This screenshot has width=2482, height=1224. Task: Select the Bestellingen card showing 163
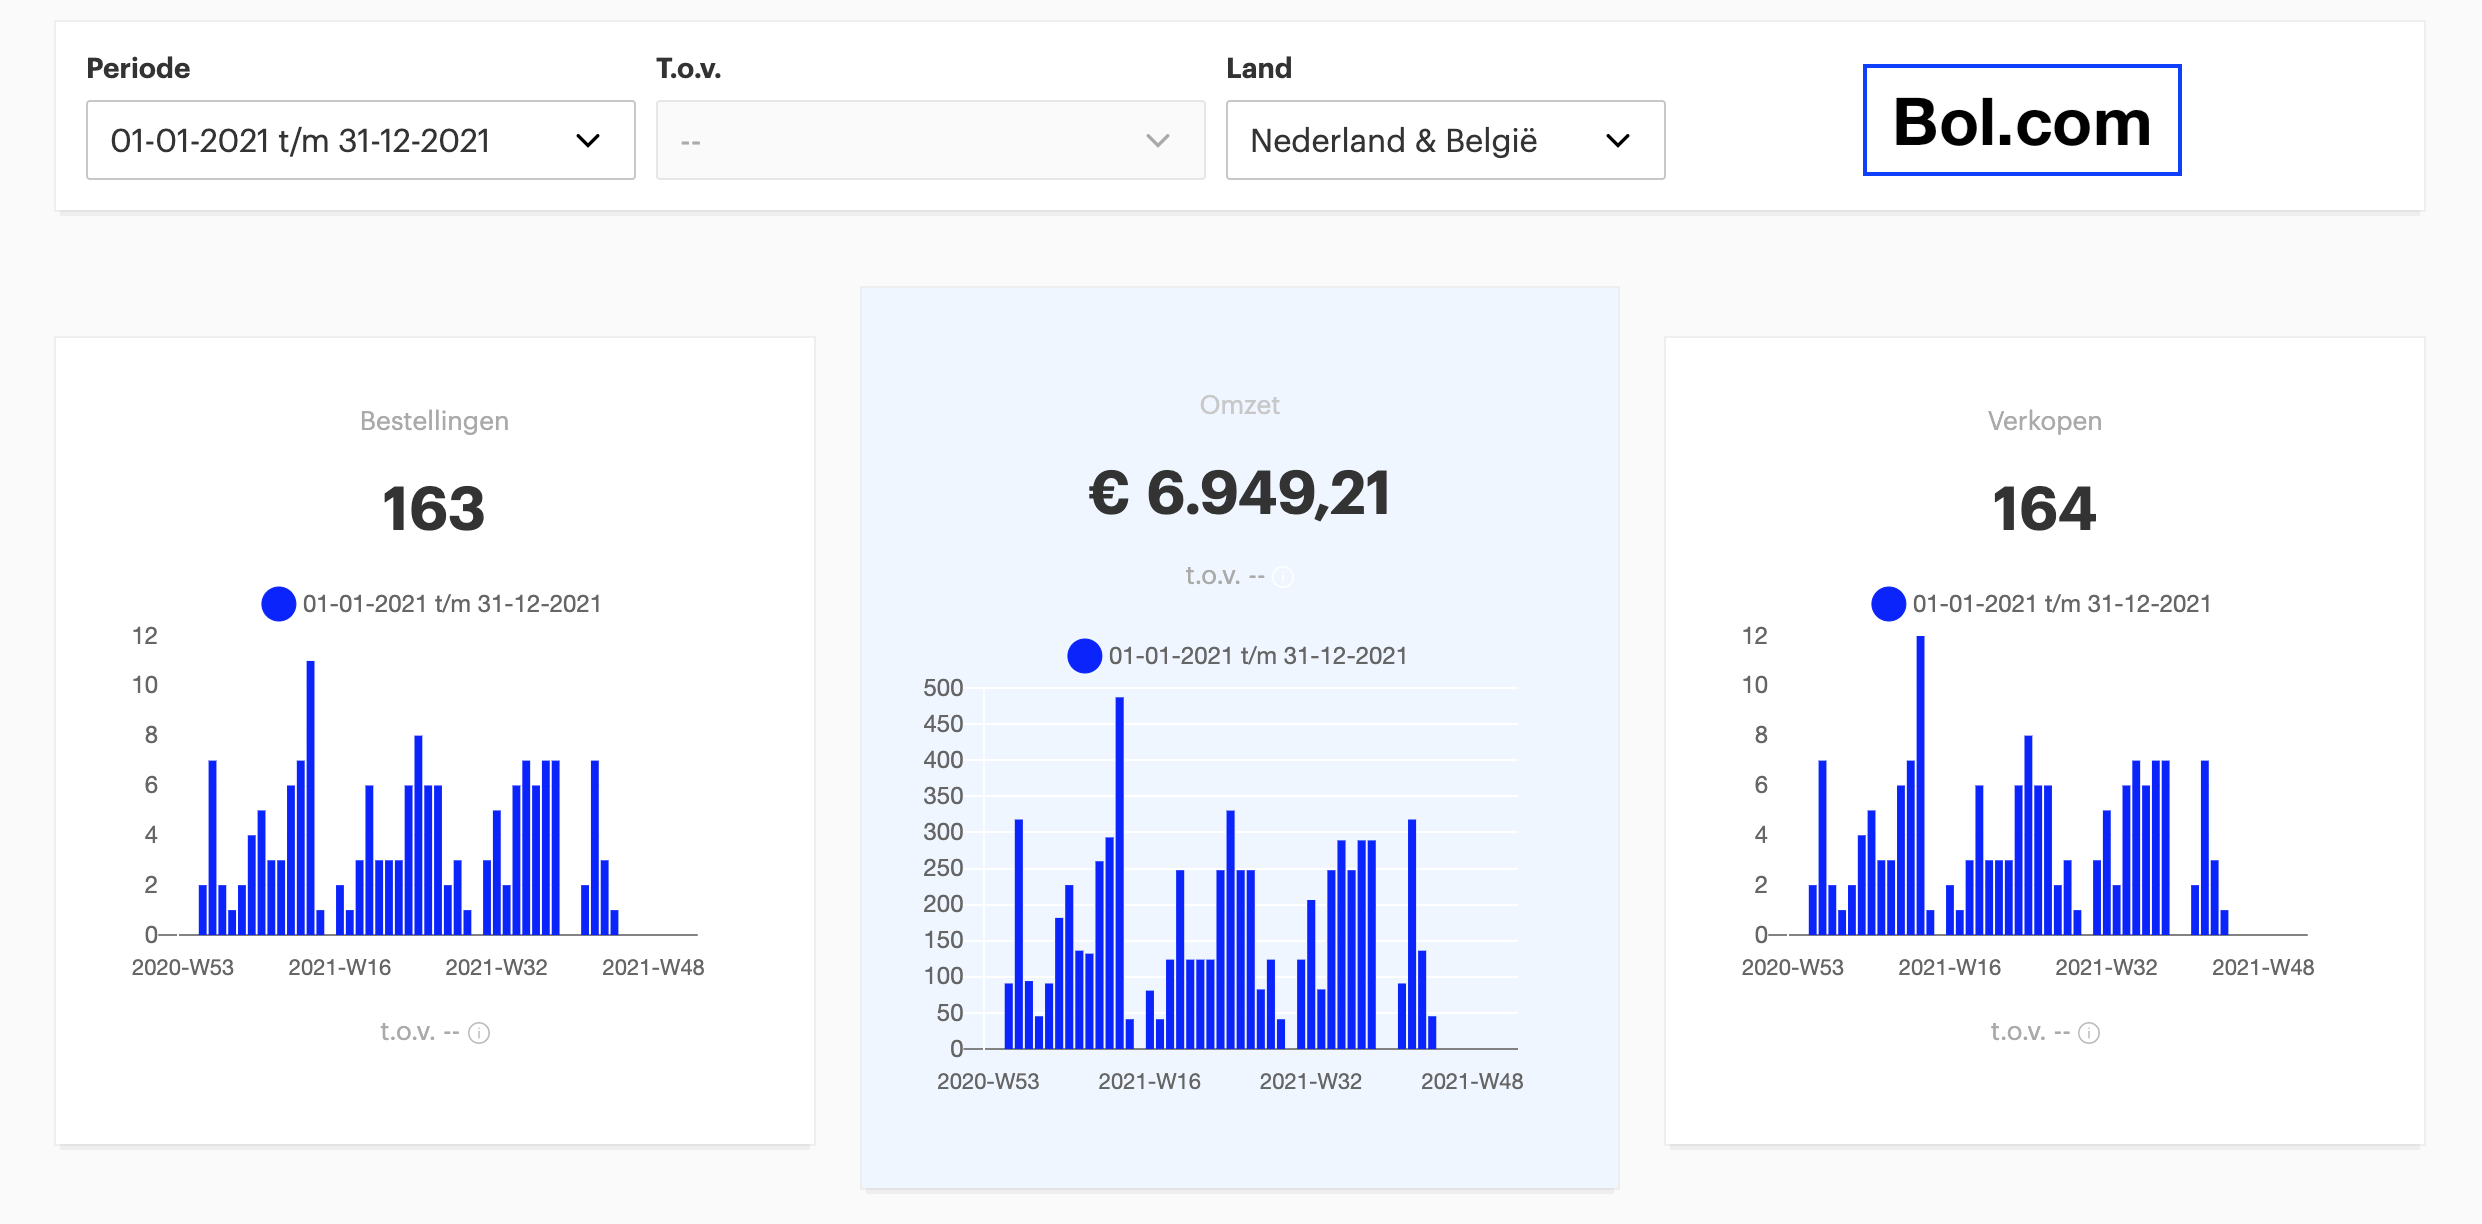point(435,741)
